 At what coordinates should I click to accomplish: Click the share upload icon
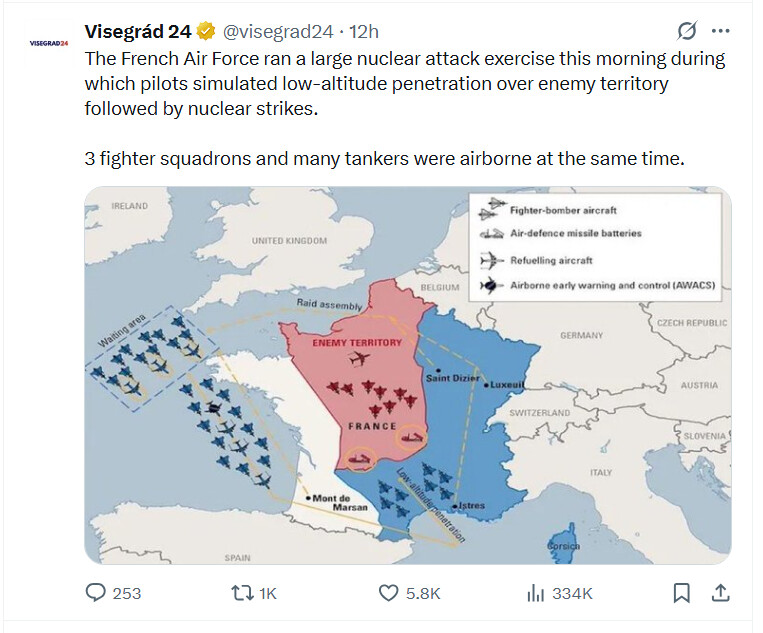[721, 593]
